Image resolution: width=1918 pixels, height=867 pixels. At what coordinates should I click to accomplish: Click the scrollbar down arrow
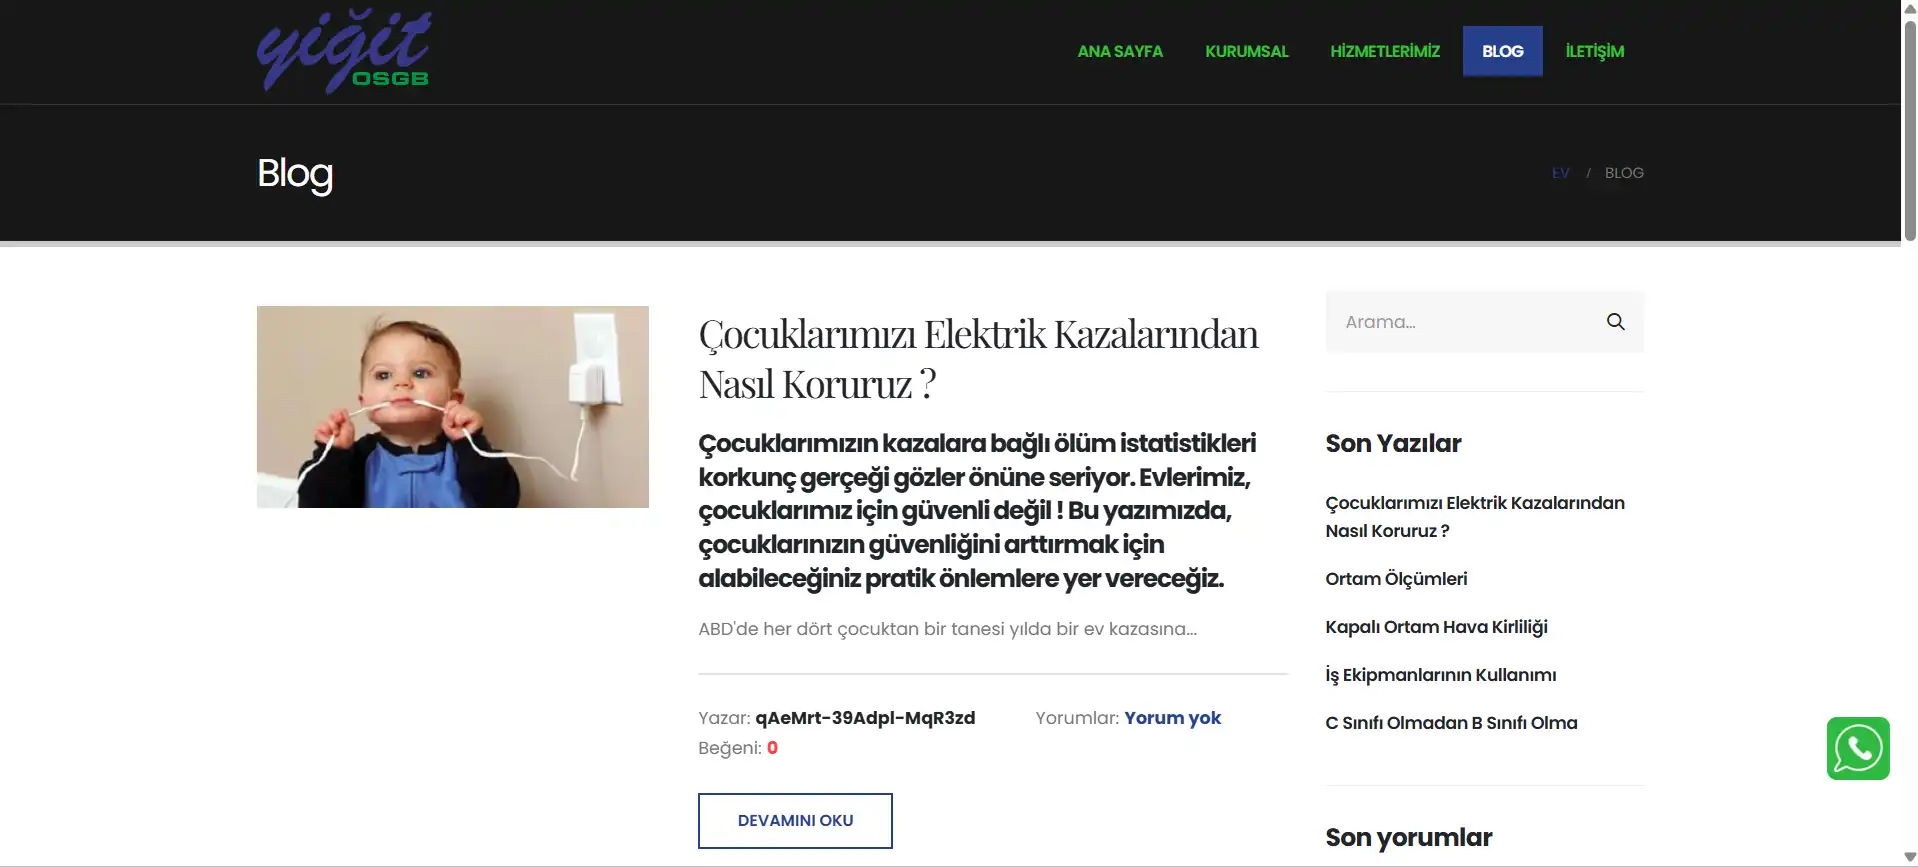point(1909,858)
